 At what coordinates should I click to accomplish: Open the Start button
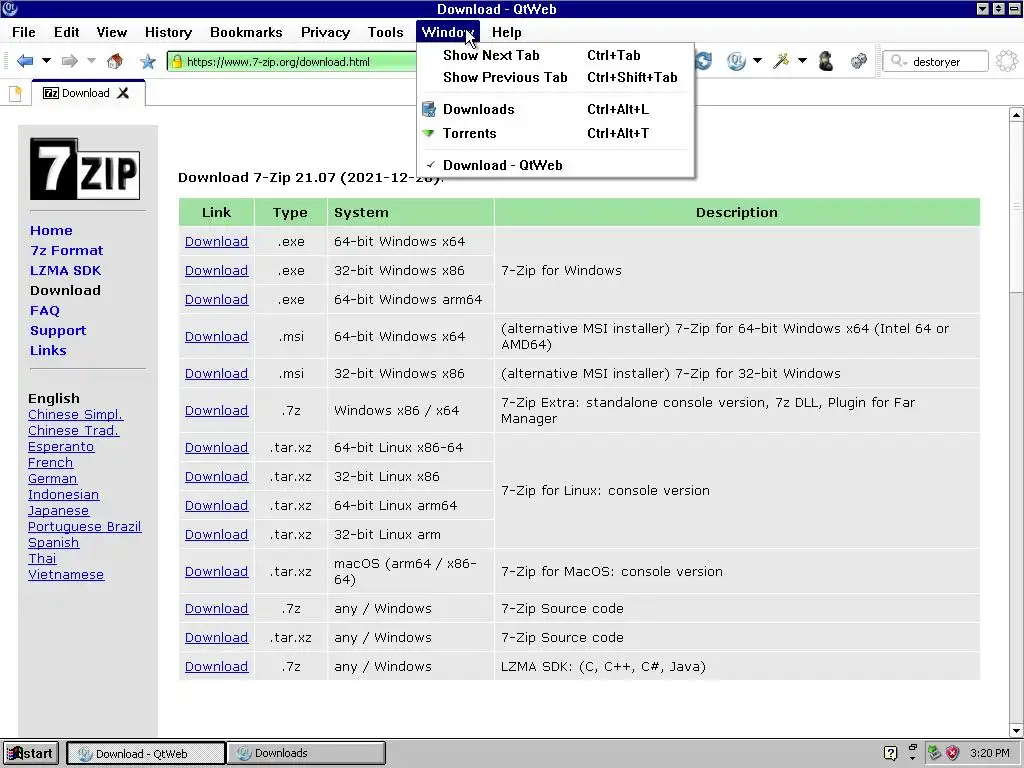pos(31,753)
